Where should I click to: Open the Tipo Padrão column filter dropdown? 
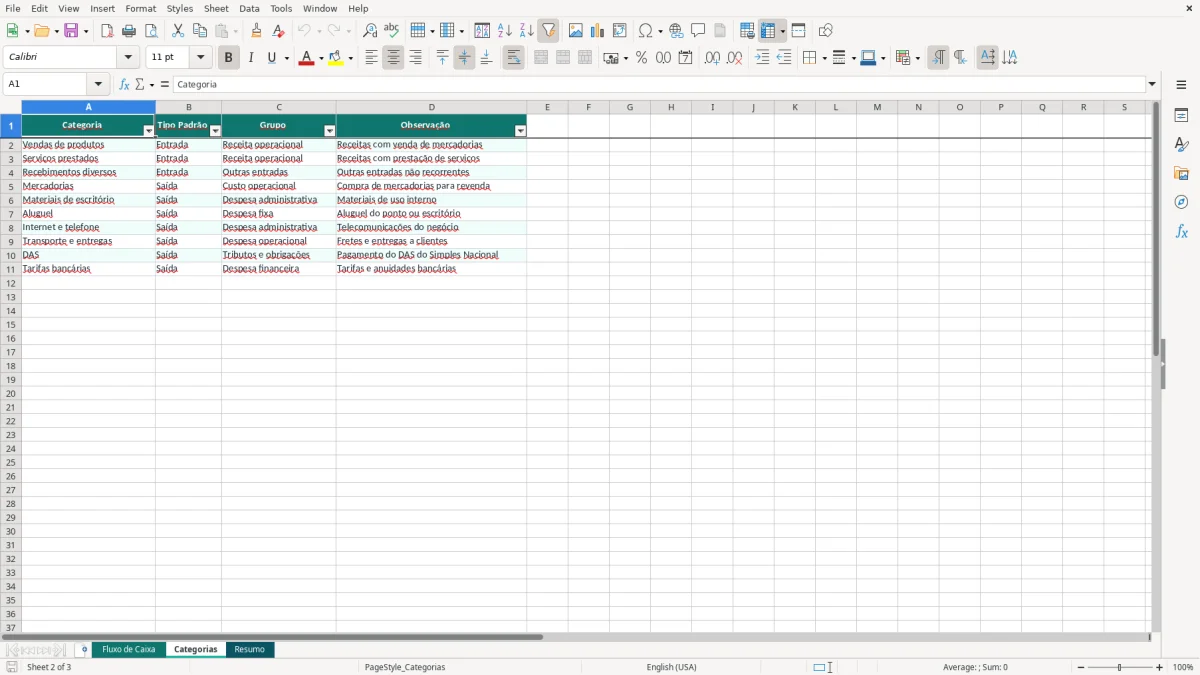coord(215,131)
